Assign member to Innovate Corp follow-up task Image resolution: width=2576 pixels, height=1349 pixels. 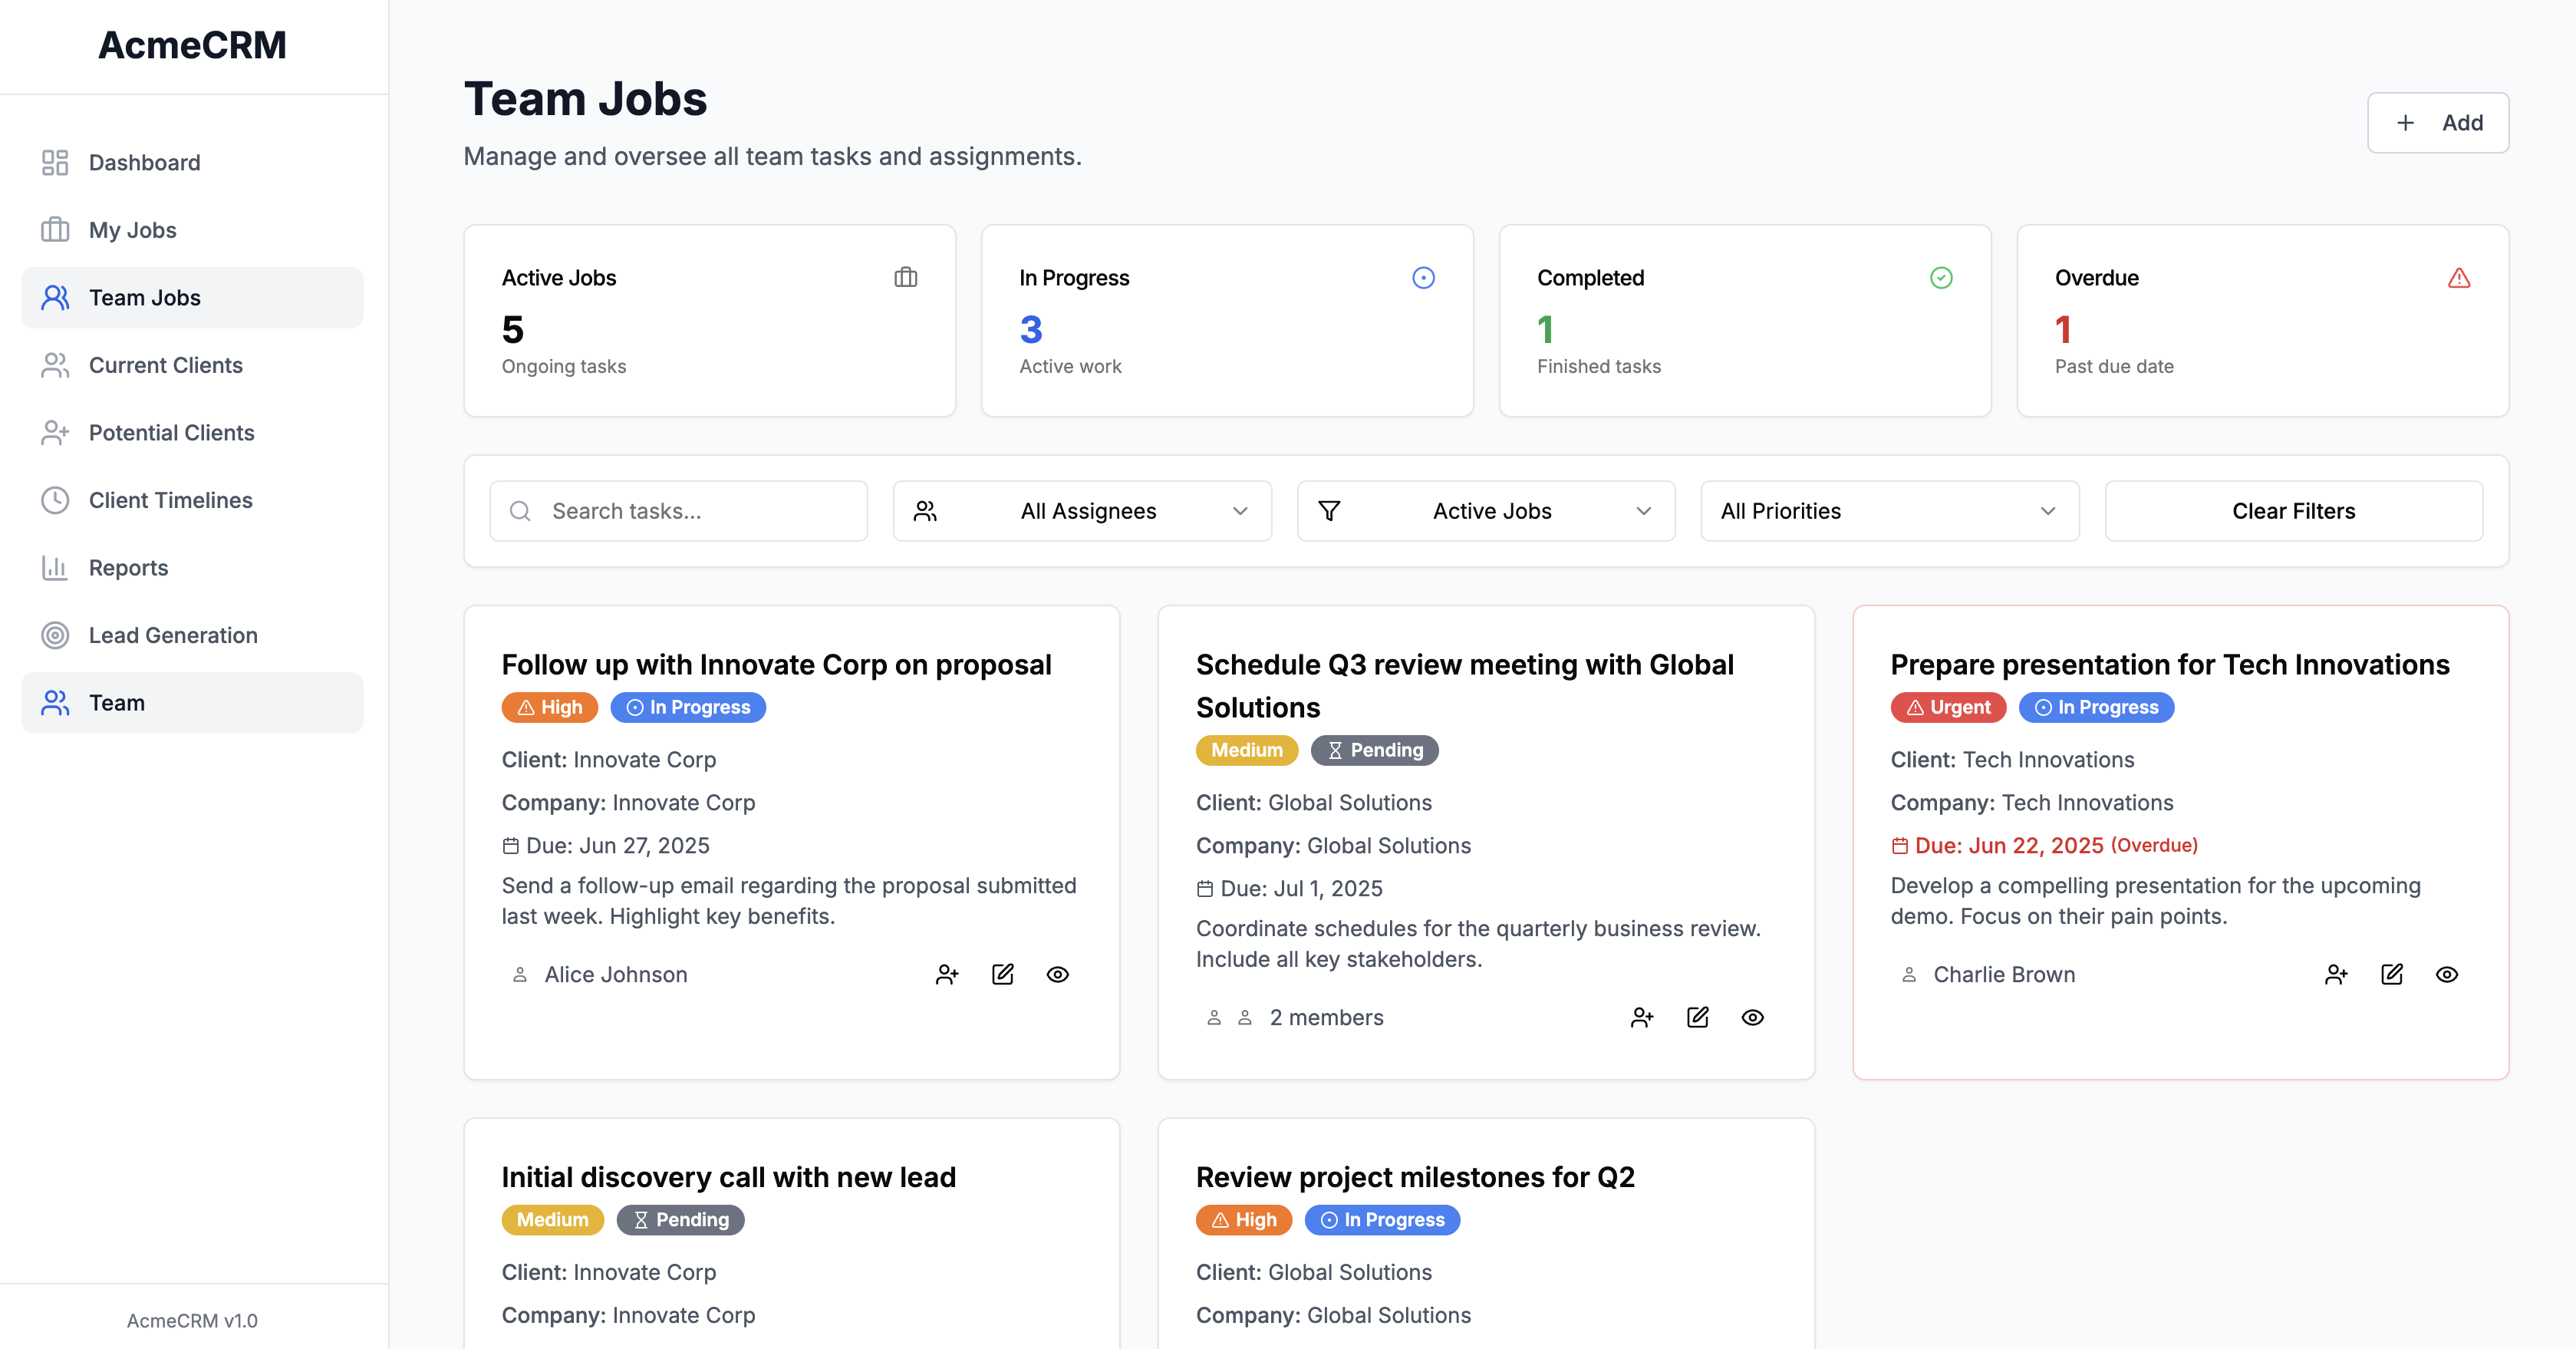947,974
